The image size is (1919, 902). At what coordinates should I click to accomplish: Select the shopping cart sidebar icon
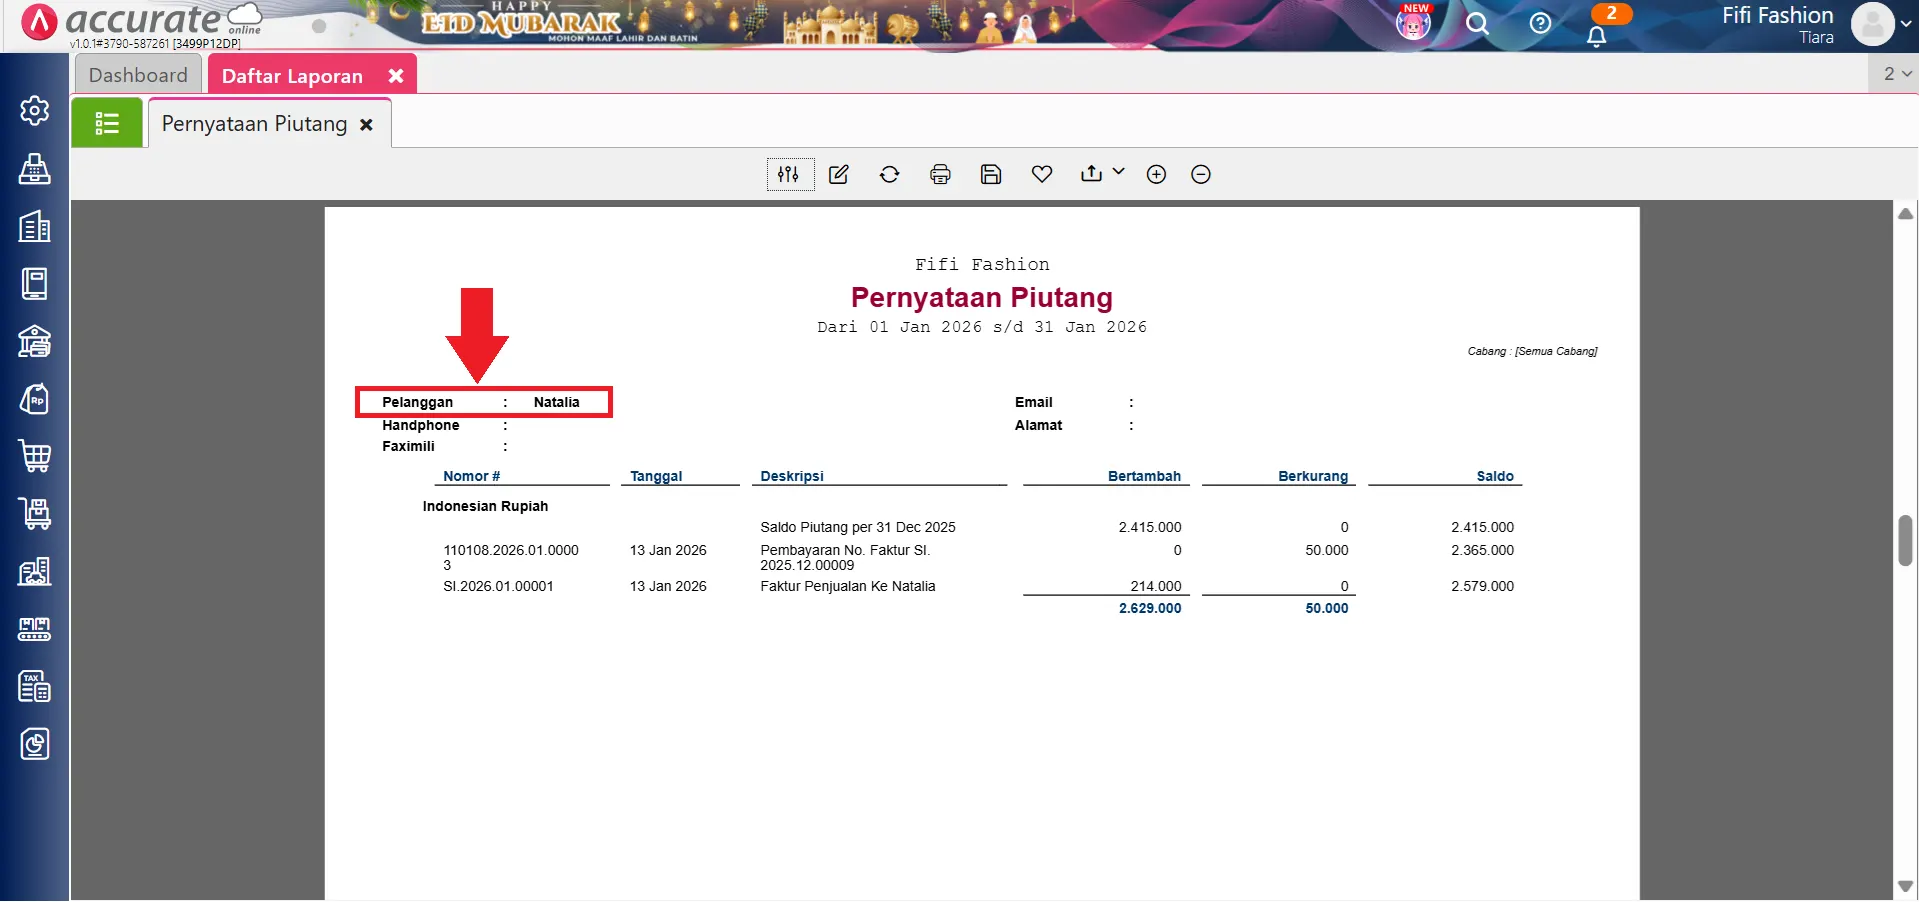point(35,456)
